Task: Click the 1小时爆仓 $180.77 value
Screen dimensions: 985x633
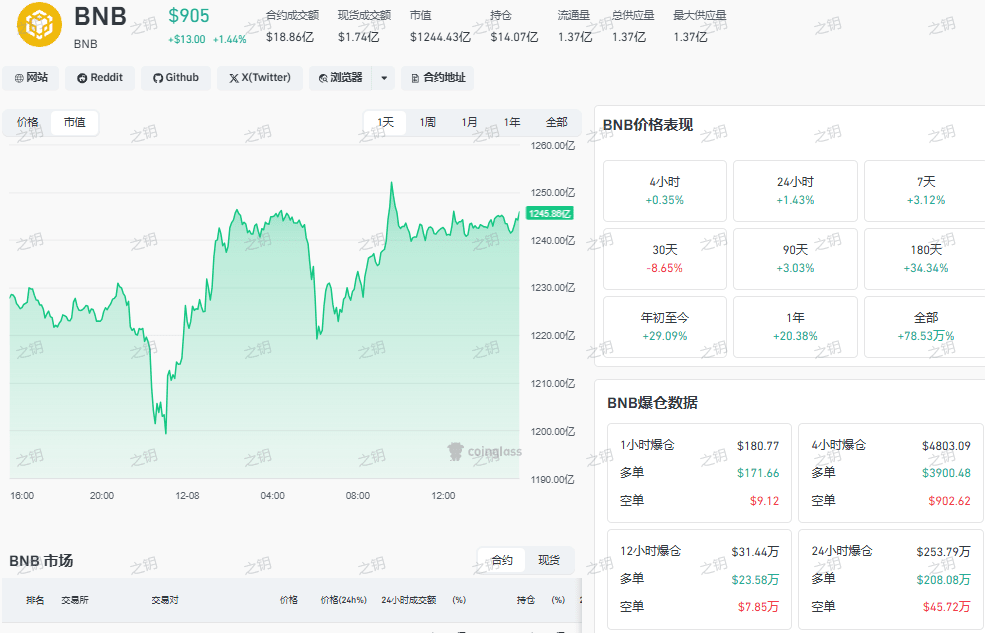Action: click(758, 446)
